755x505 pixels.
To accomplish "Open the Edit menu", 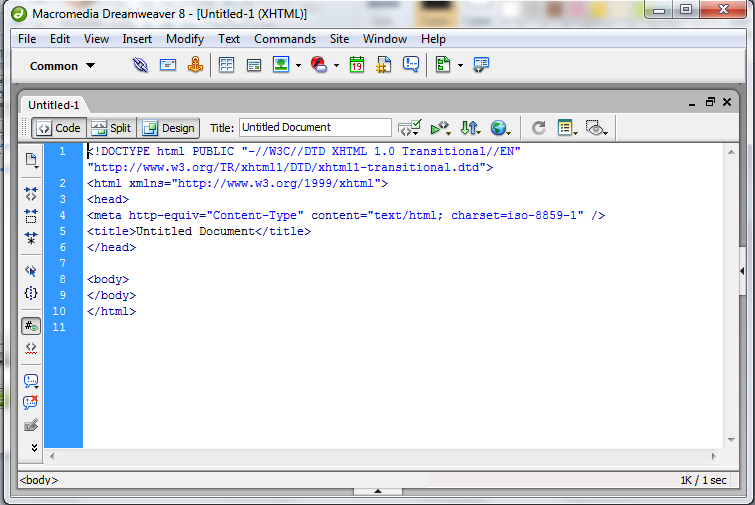I will point(60,39).
